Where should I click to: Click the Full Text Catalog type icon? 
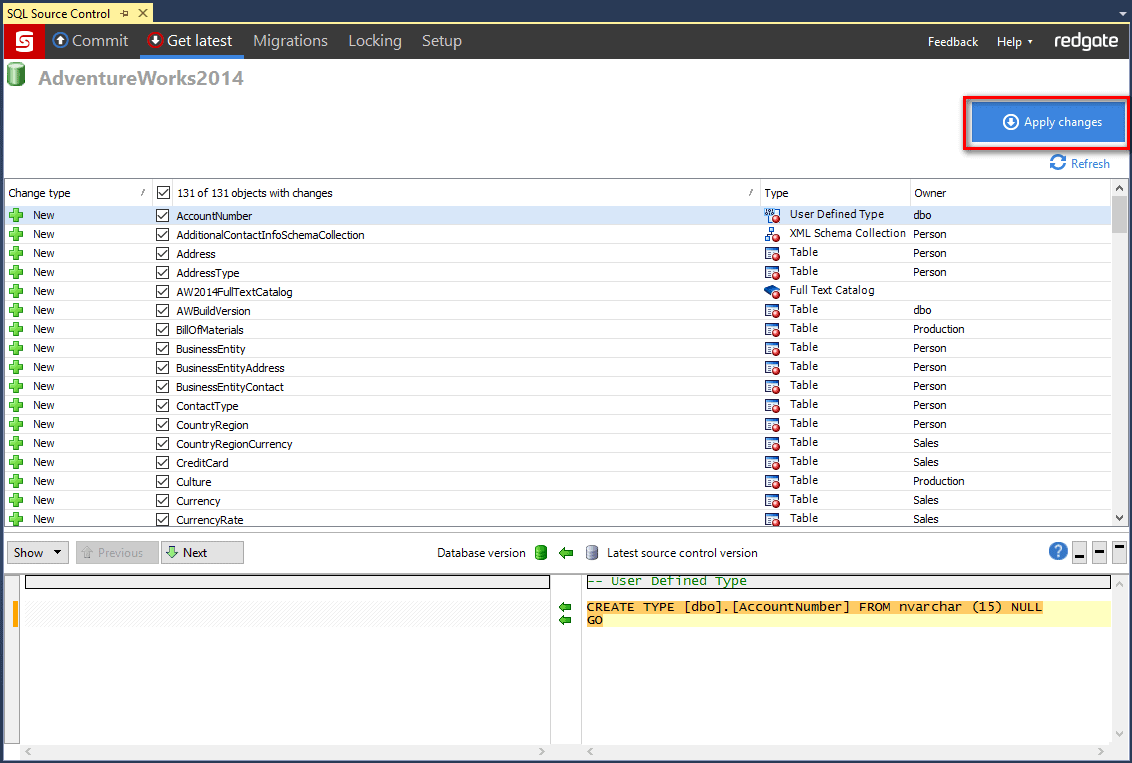(772, 291)
